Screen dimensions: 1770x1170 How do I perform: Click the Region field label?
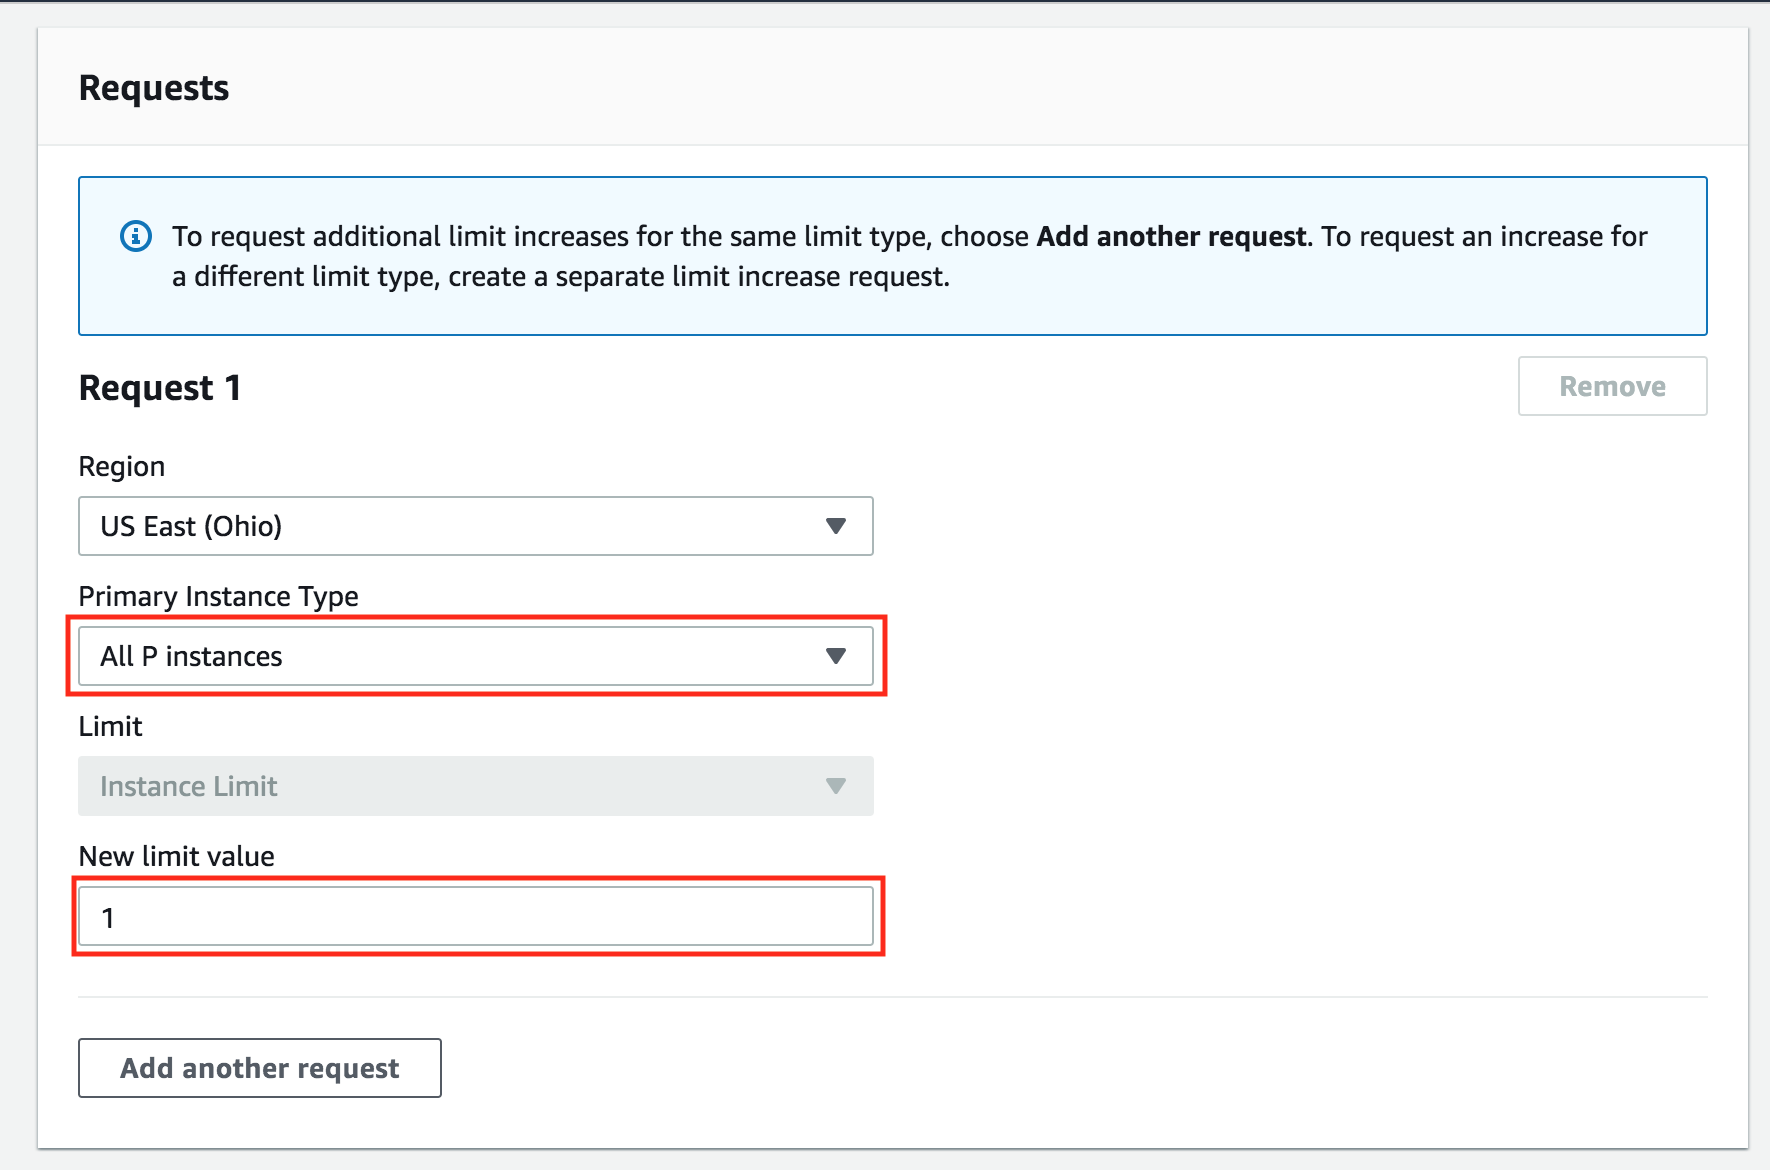pos(122,467)
